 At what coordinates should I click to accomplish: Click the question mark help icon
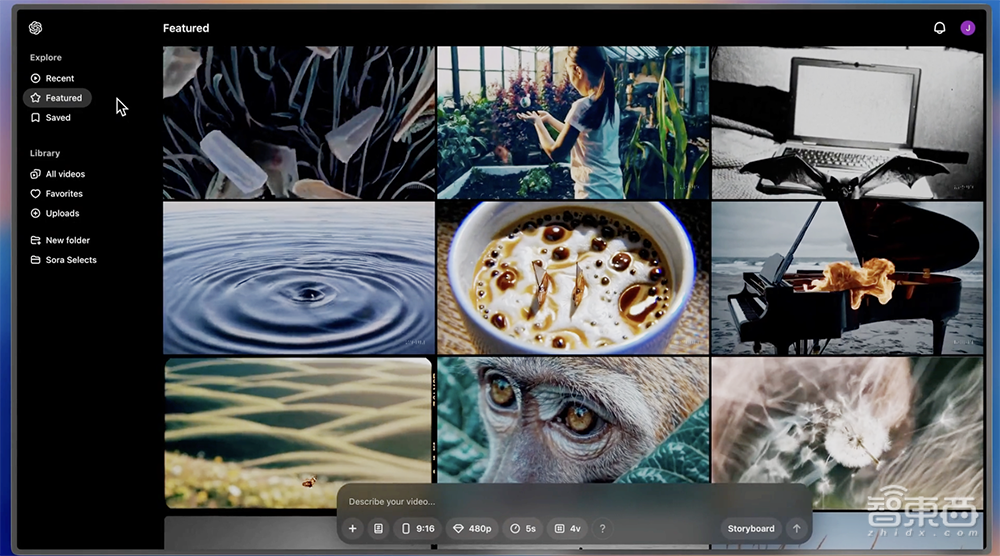(602, 528)
